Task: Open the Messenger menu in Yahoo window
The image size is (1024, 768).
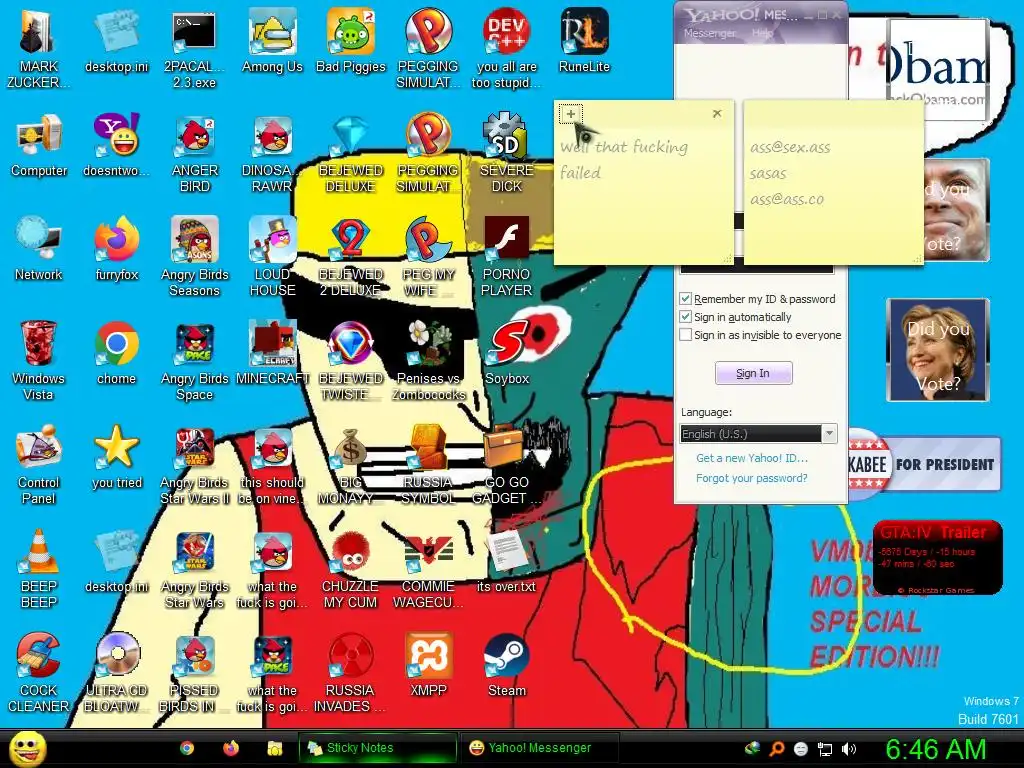Action: point(709,33)
